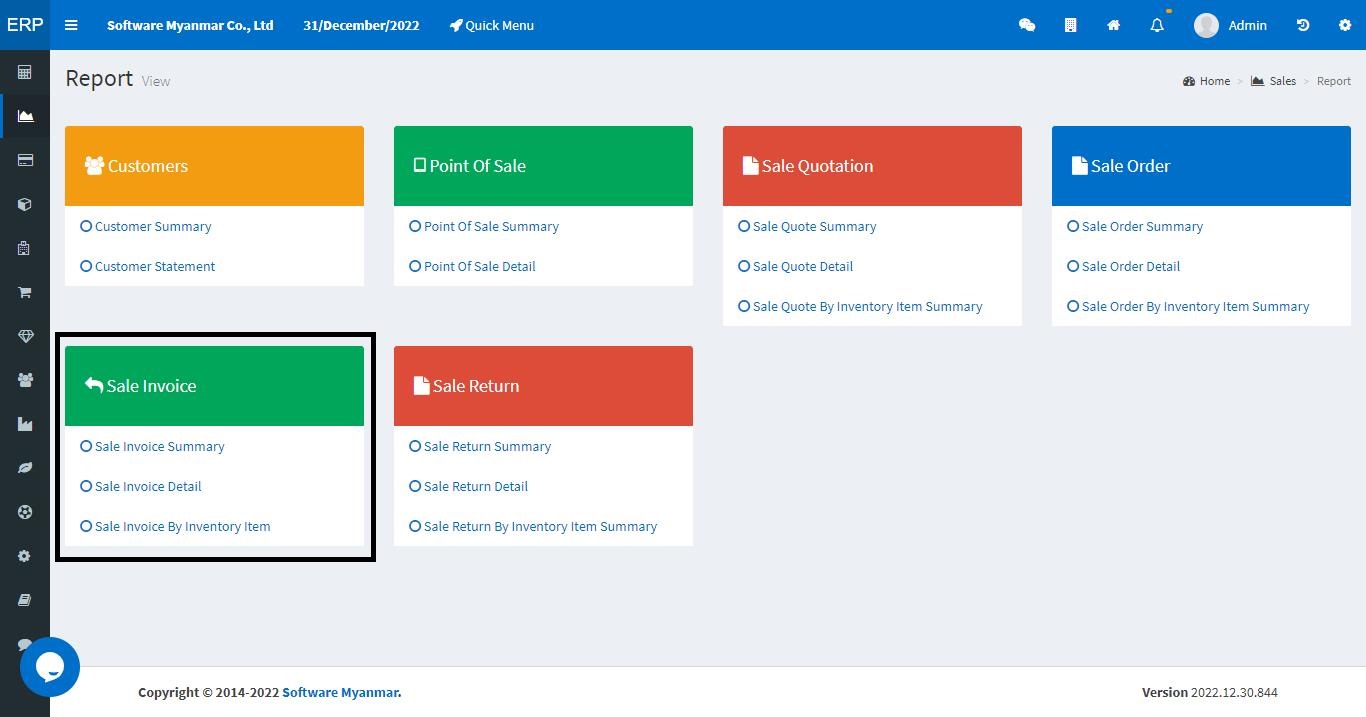The image size is (1366, 717).
Task: Click the soccer ball icon in sidebar
Action: tap(25, 512)
